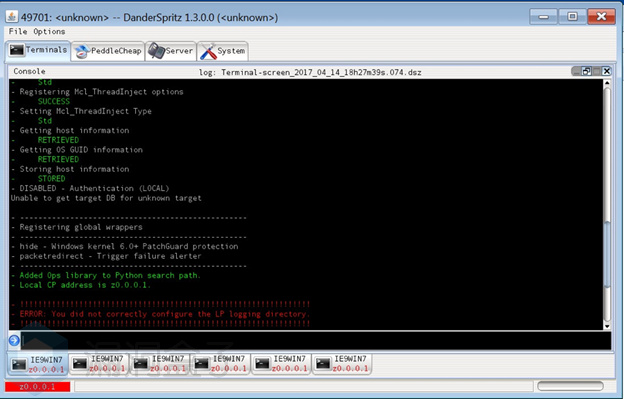Click the log file name Terminal-screen_2017_04_14
Screen dimensions: 624x399
pos(321,72)
